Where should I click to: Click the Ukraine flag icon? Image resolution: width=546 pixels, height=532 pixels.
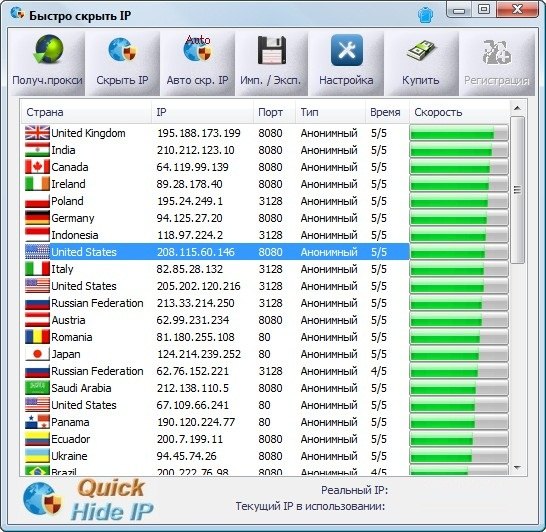pyautogui.click(x=37, y=456)
